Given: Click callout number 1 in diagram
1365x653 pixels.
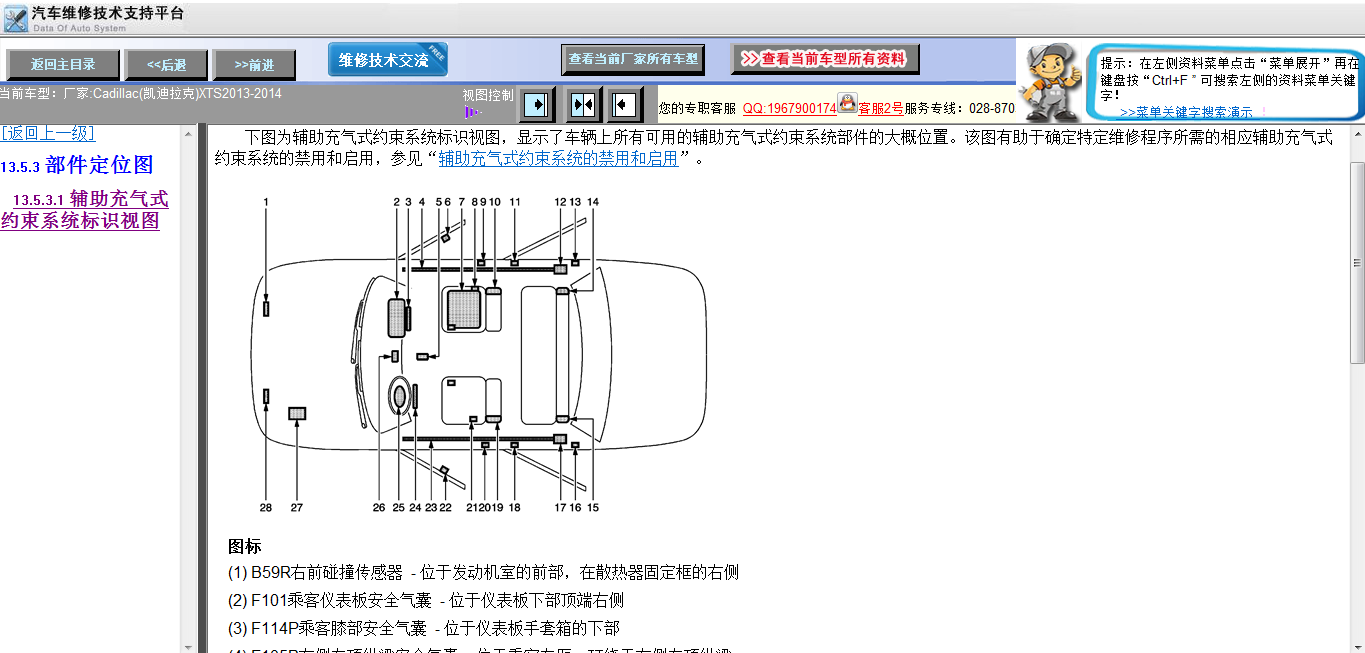Looking at the screenshot, I should [x=266, y=202].
